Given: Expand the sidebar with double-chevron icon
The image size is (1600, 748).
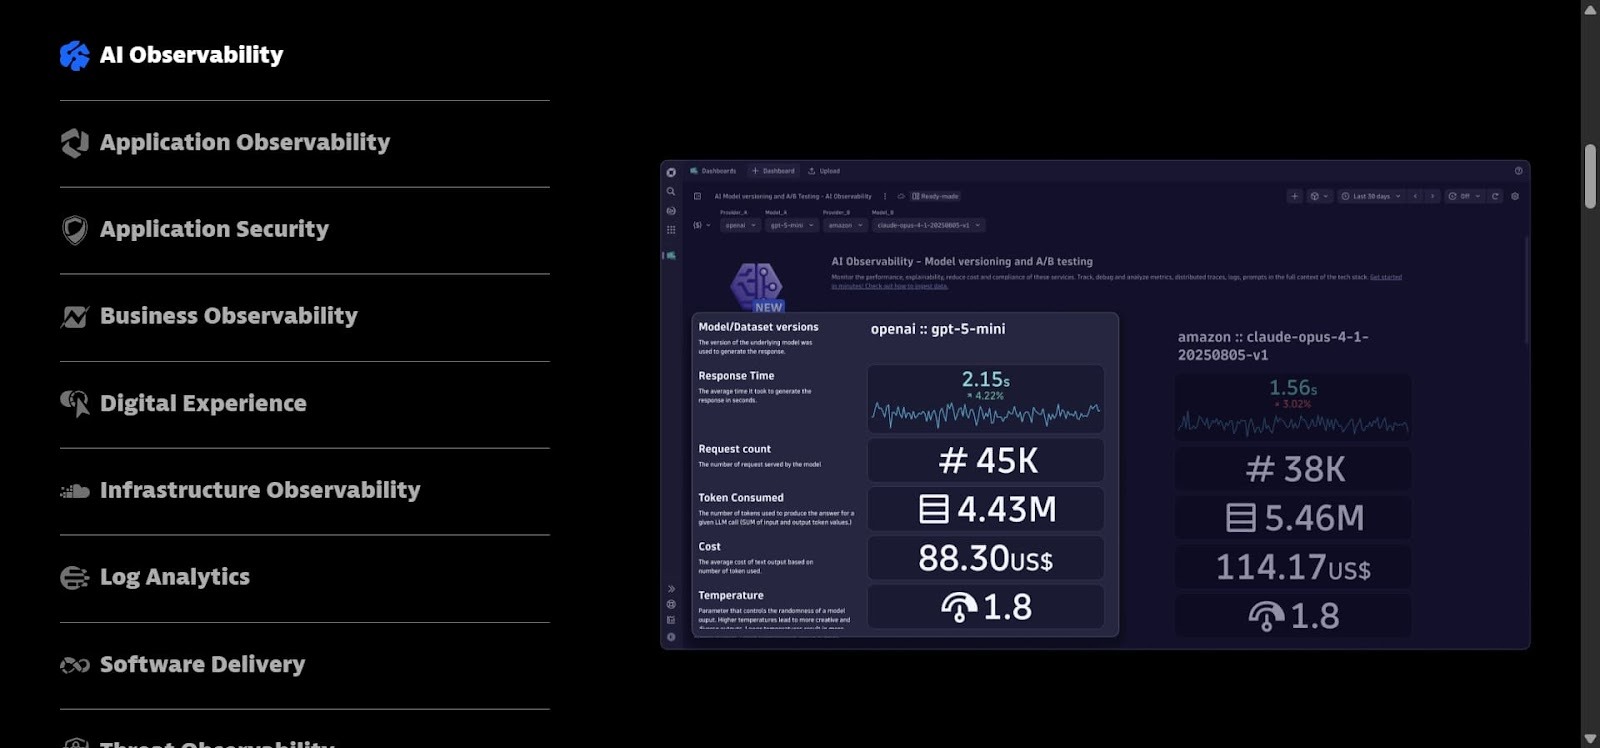Looking at the screenshot, I should (x=671, y=589).
